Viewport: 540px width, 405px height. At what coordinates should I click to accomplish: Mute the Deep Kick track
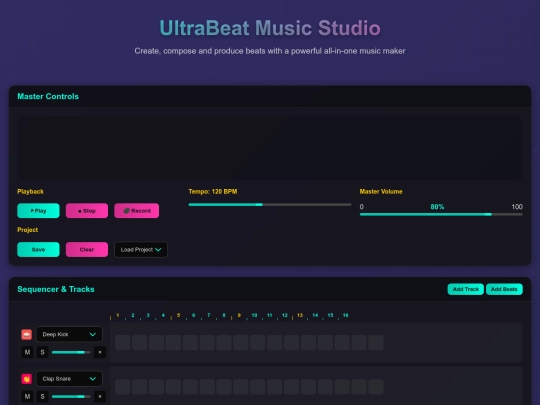[x=27, y=352]
